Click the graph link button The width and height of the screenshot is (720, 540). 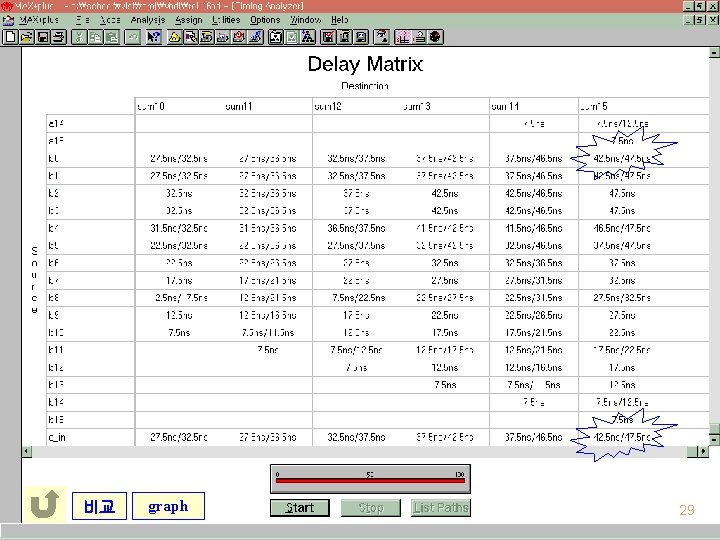[x=168, y=506]
